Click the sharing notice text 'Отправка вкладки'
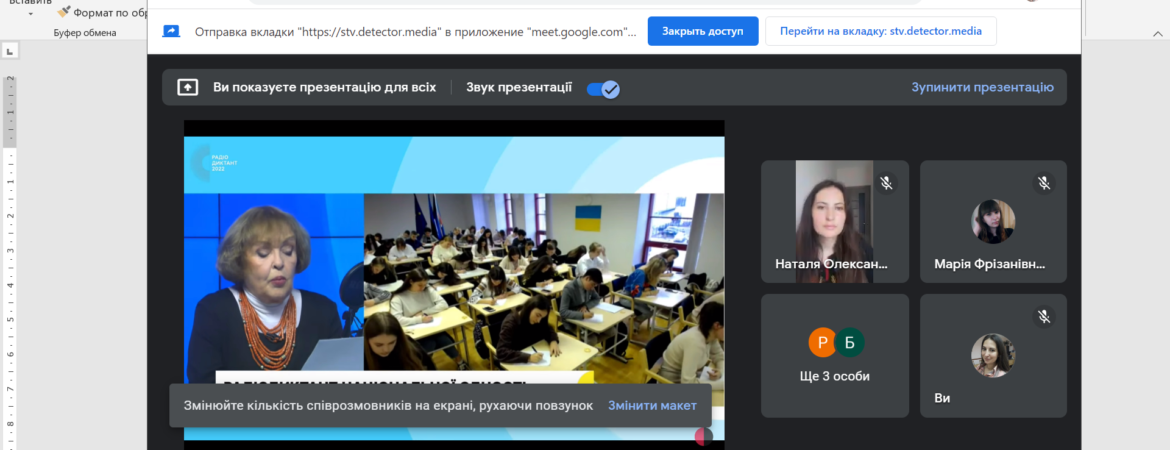Image resolution: width=1170 pixels, height=450 pixels. click(416, 32)
